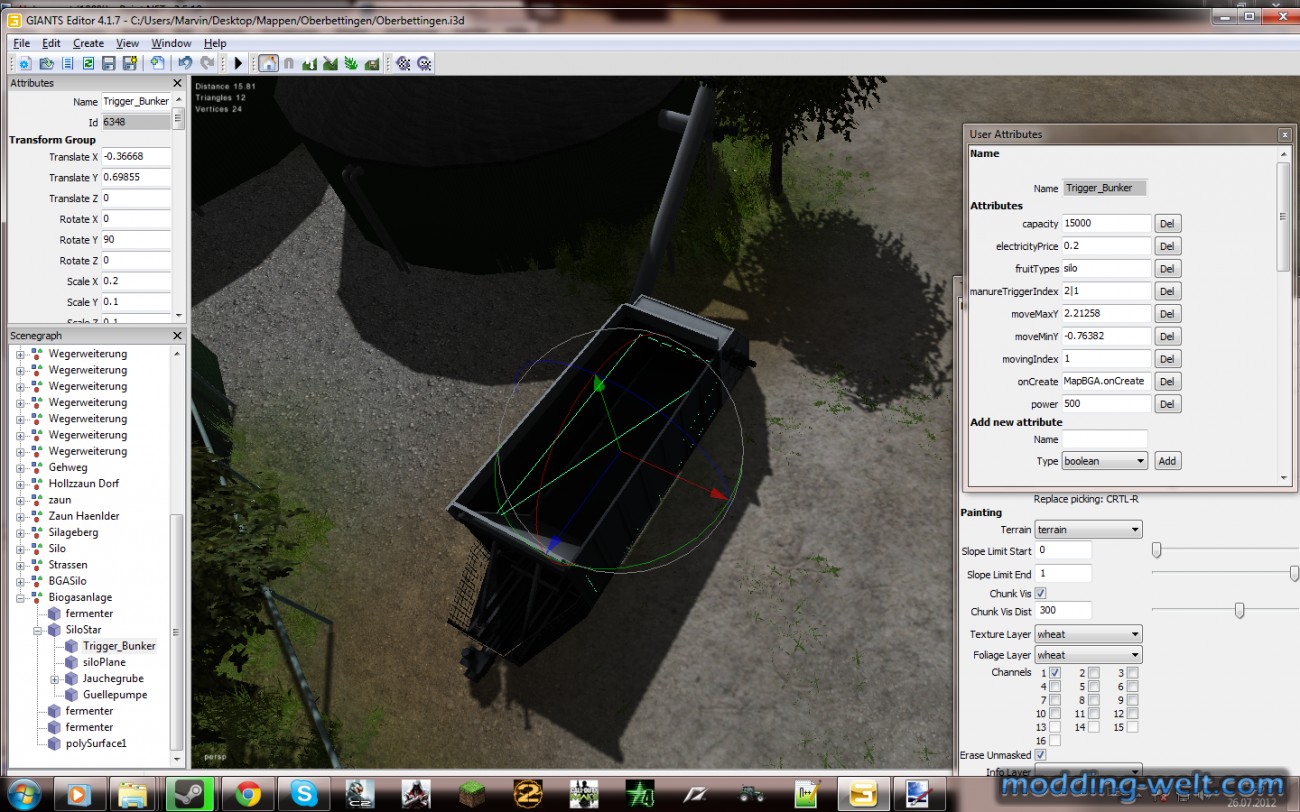Click the first checkered-gear toolbar icon
Viewport: 1300px width, 812px height.
point(403,63)
